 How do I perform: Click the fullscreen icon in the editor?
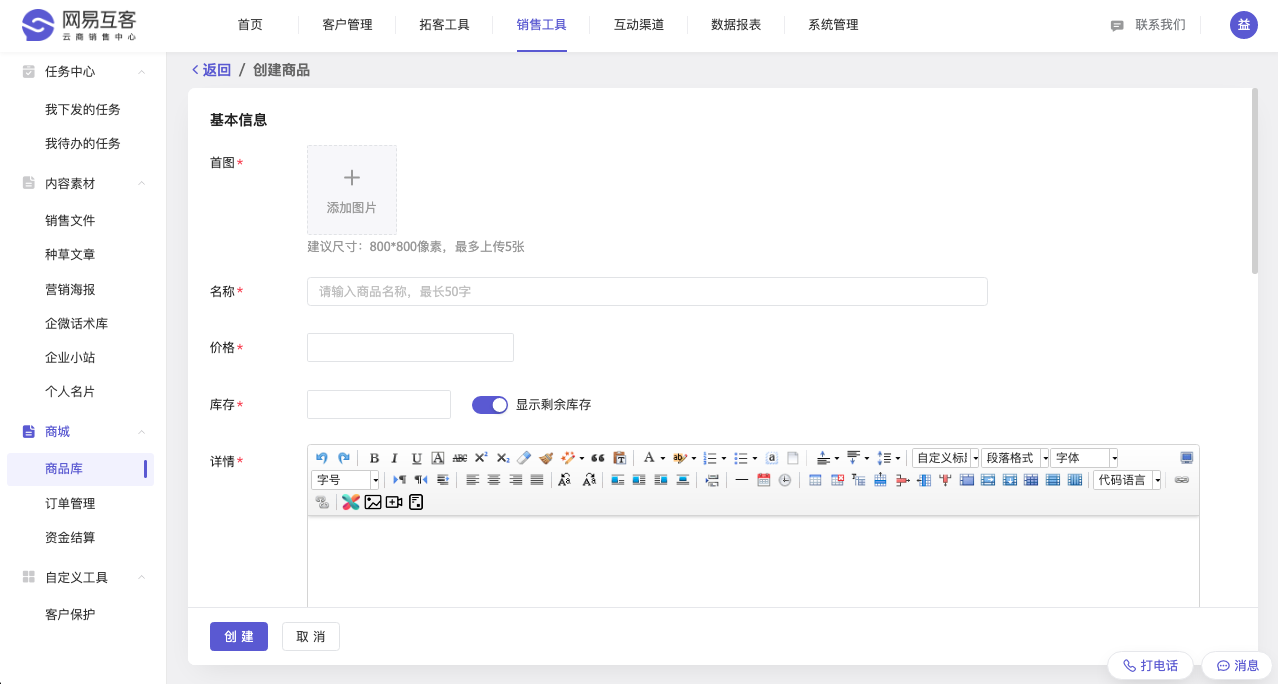coord(1186,458)
